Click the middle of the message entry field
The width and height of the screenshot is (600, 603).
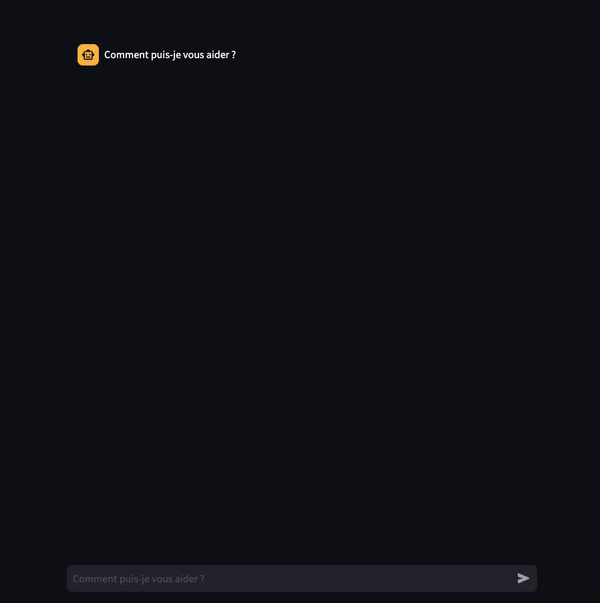[302, 578]
